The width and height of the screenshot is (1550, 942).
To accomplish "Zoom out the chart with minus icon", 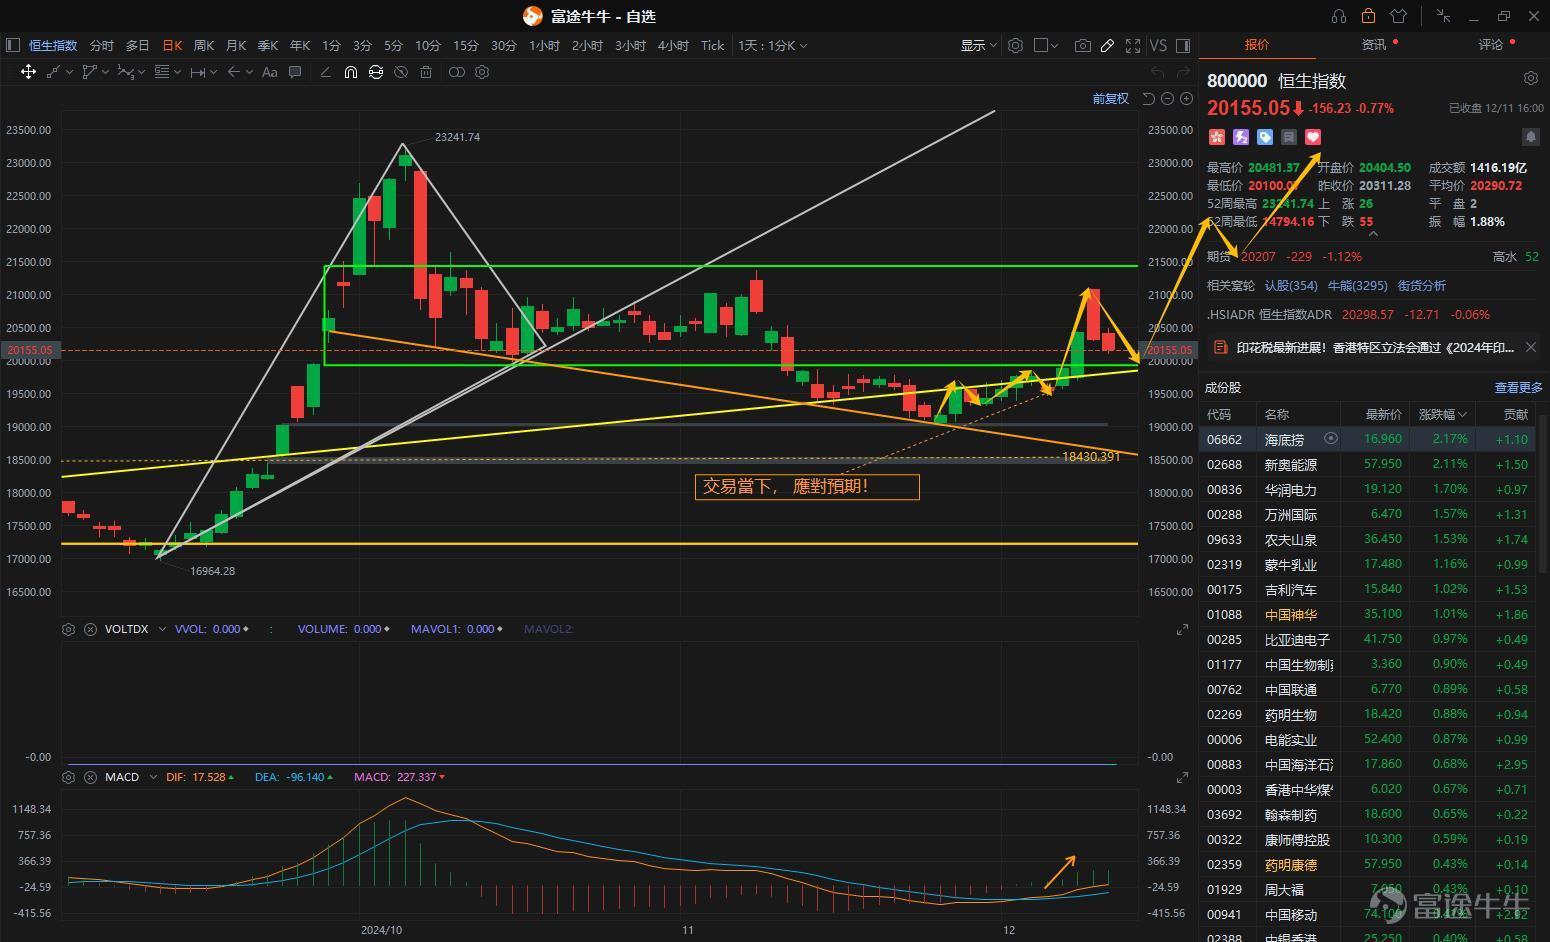I will pos(1167,98).
